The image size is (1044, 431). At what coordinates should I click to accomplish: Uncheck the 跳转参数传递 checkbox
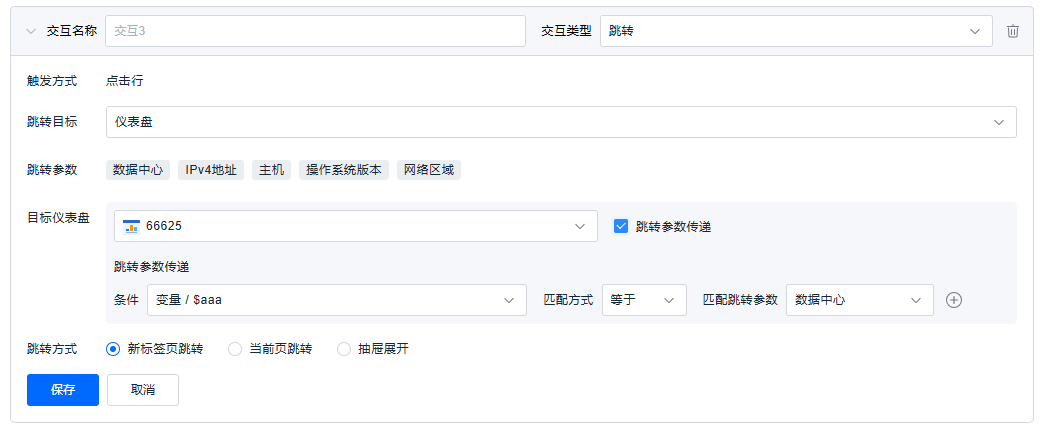pos(621,226)
